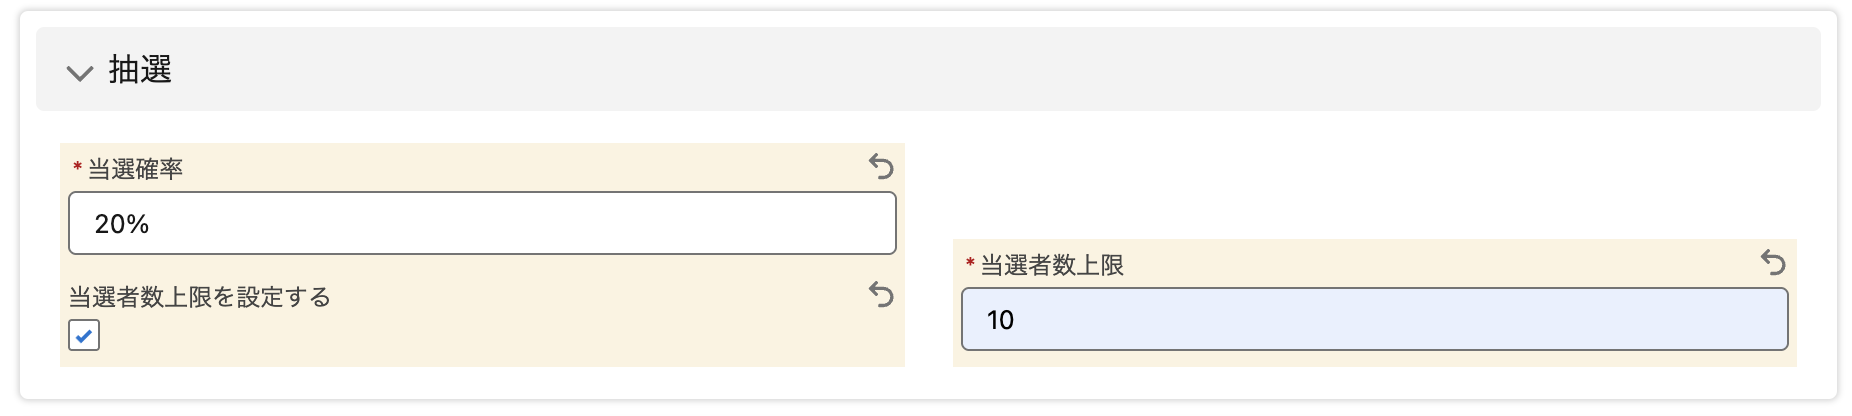Click the 抽選 section header title
The height and width of the screenshot is (416, 1852).
click(x=140, y=70)
